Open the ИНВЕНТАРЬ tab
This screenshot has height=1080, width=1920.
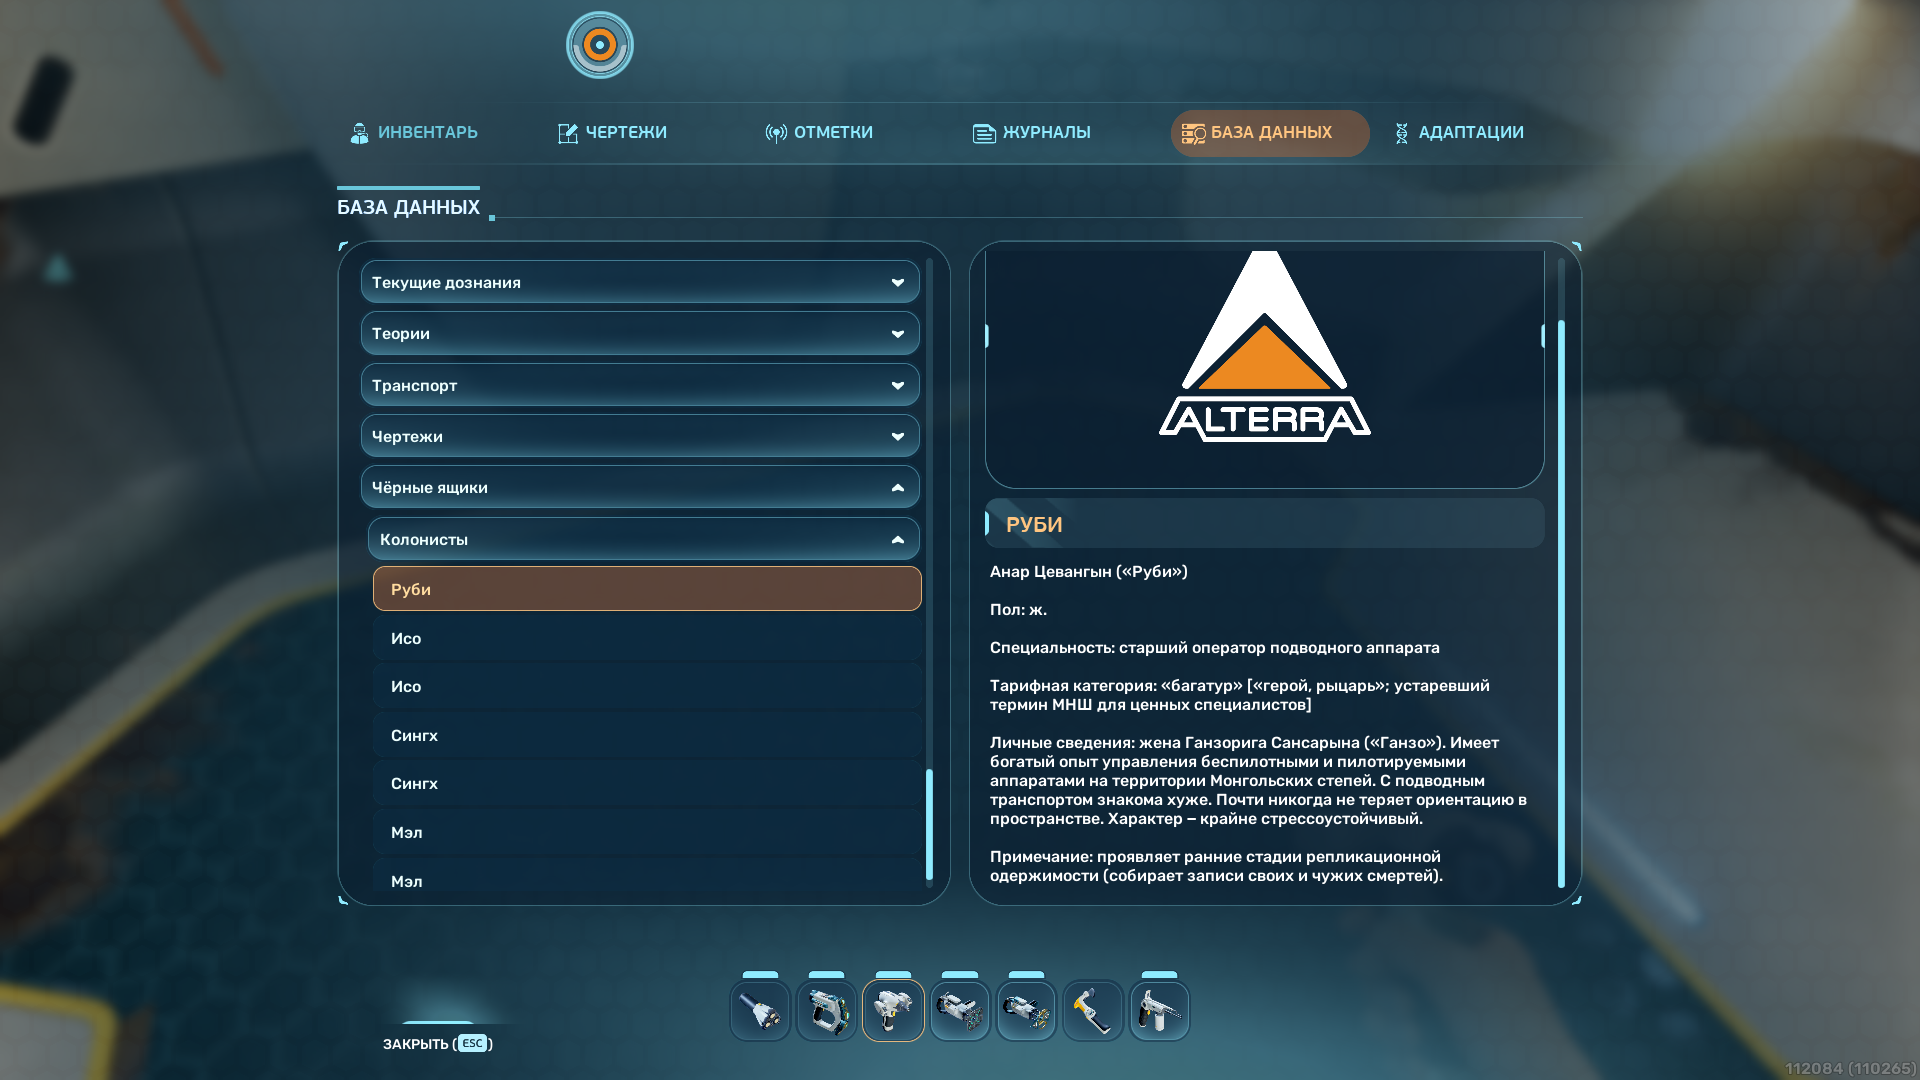(414, 133)
